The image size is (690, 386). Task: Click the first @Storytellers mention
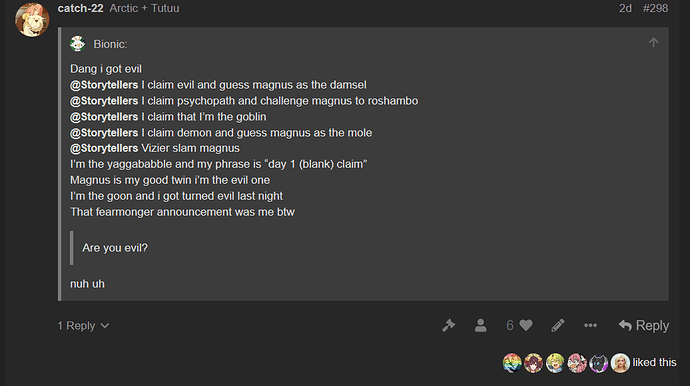pyautogui.click(x=104, y=85)
